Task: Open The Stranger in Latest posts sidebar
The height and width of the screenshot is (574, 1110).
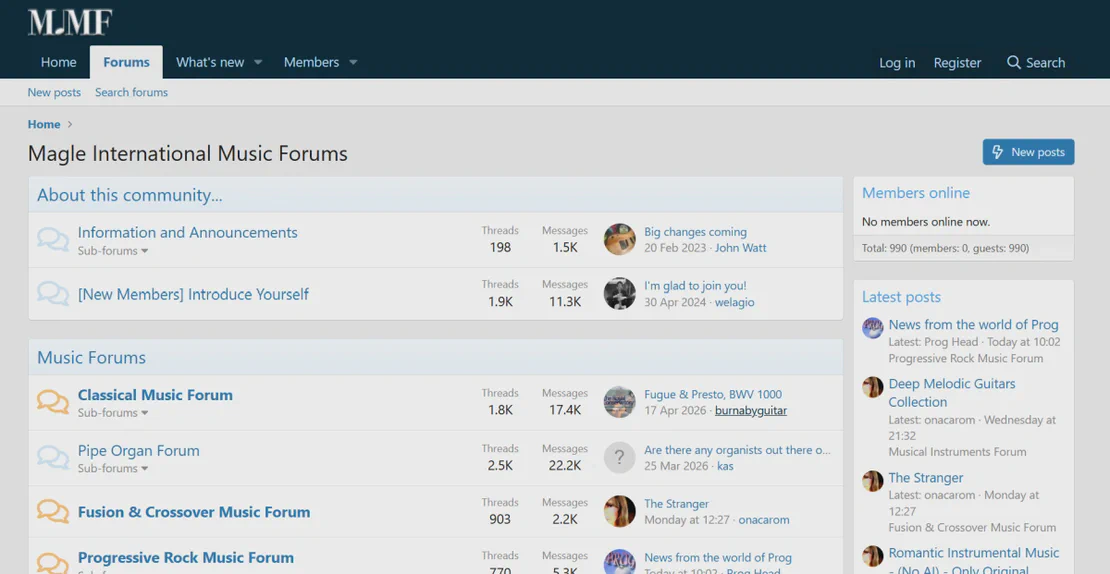Action: point(925,478)
